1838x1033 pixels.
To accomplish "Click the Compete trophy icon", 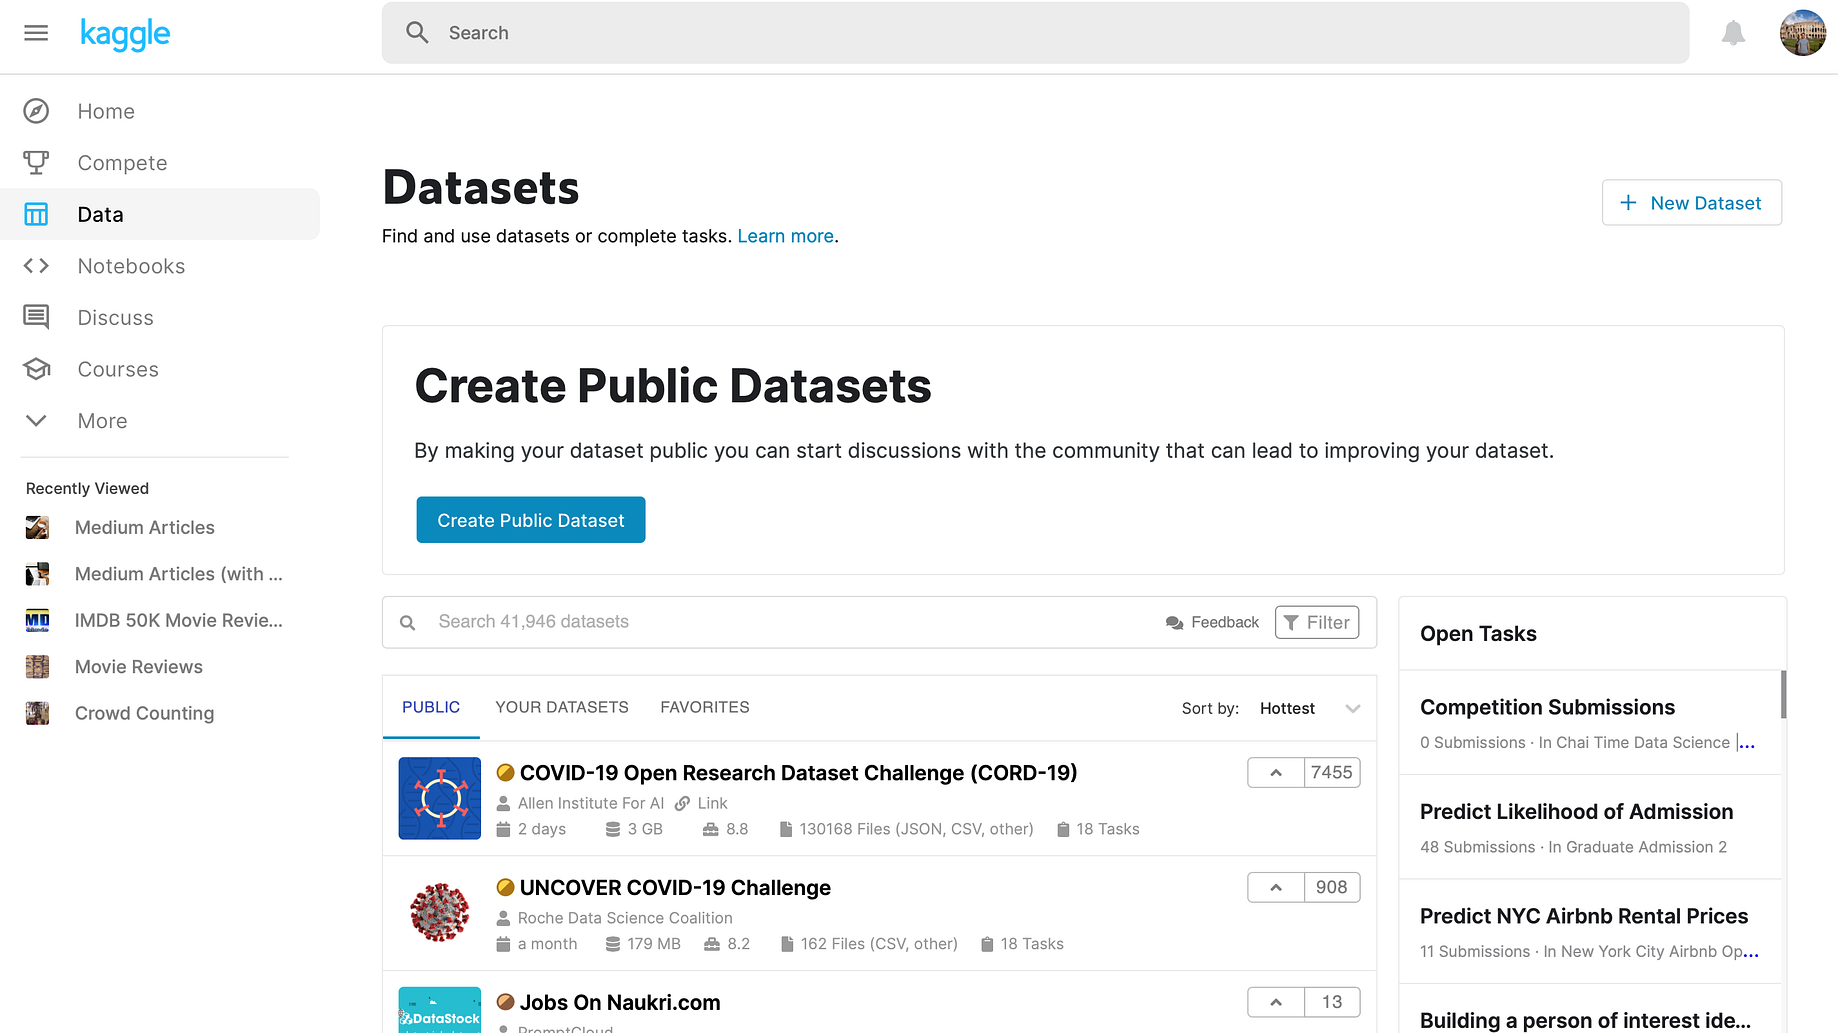I will pos(36,163).
